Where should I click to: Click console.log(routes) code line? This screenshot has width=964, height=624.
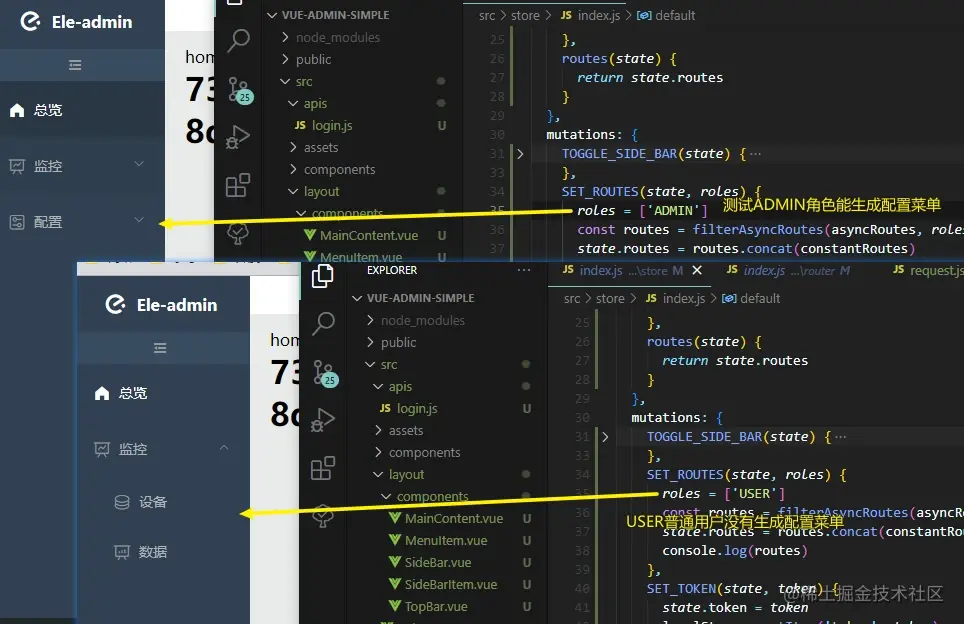pos(735,550)
